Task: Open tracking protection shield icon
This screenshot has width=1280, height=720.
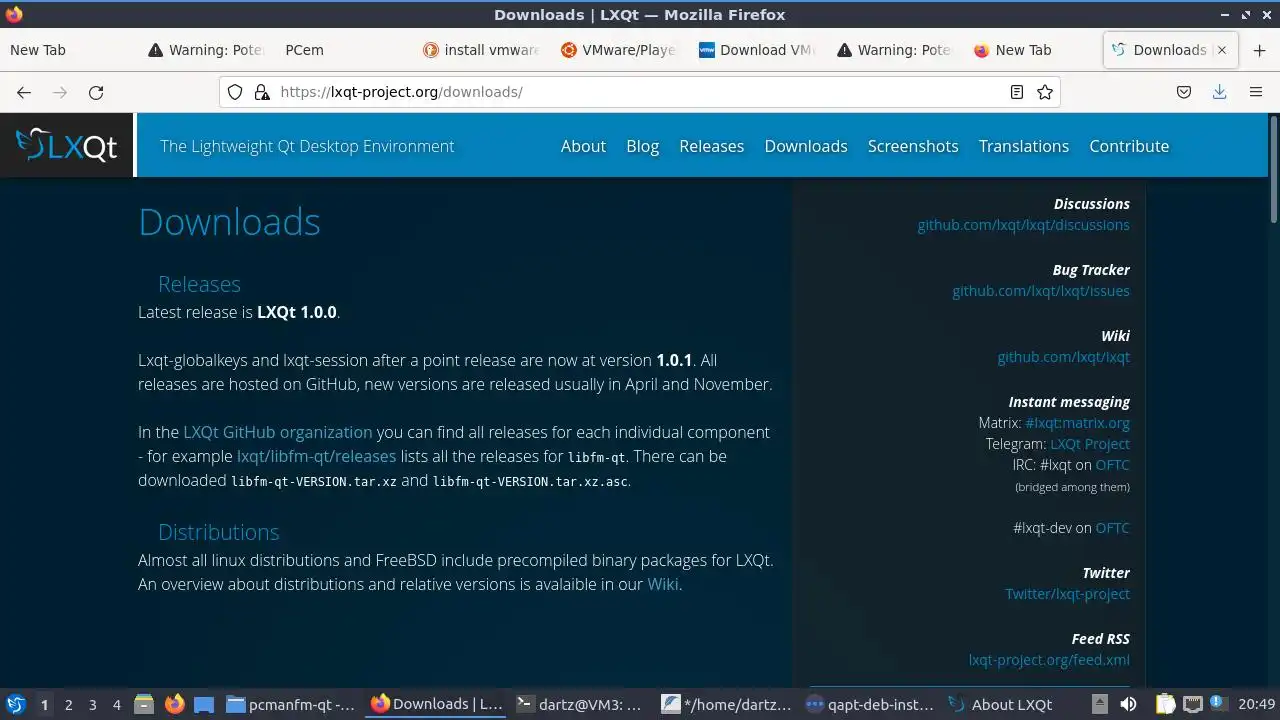Action: (235, 92)
